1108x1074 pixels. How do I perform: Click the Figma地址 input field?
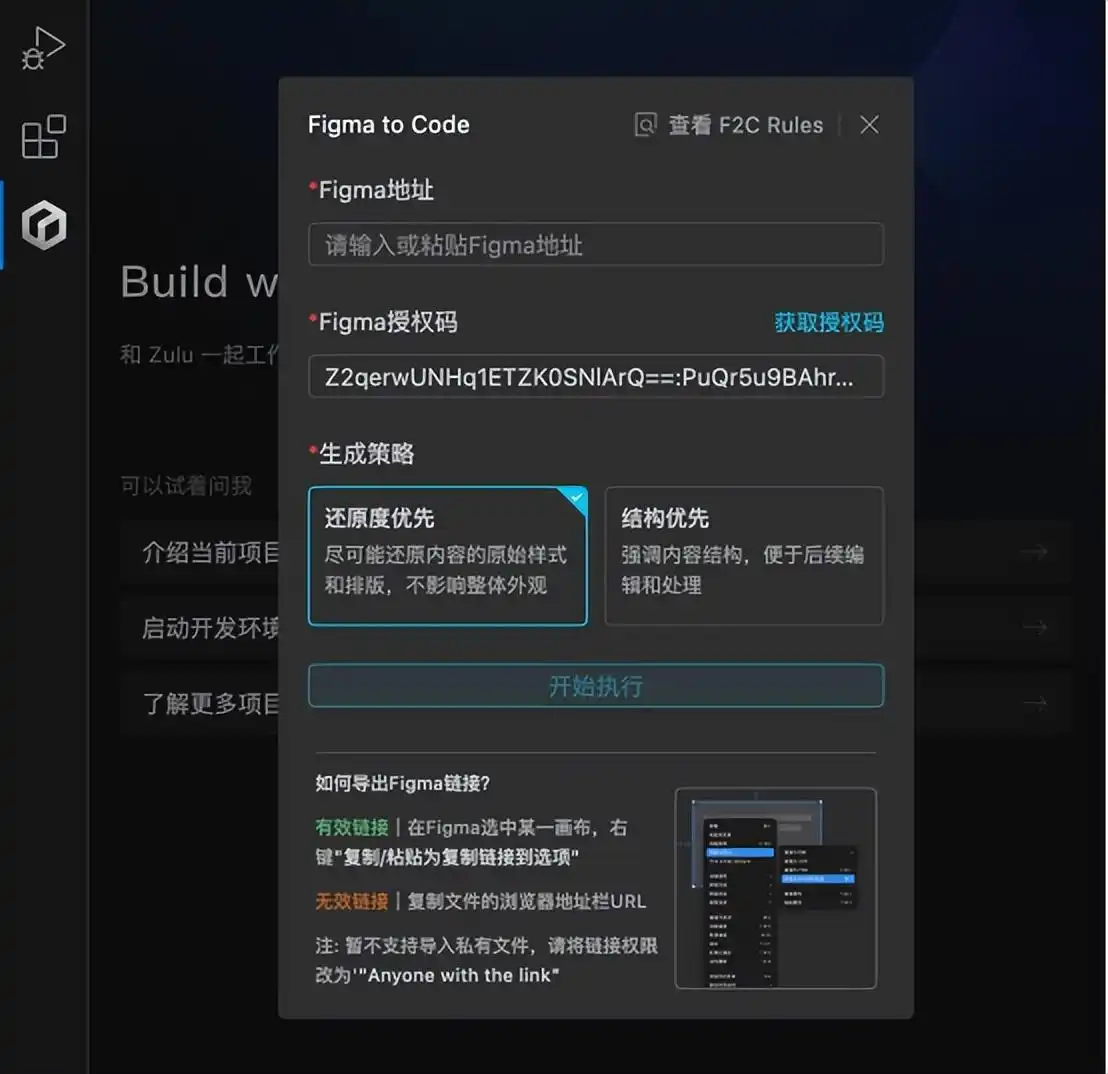[596, 244]
